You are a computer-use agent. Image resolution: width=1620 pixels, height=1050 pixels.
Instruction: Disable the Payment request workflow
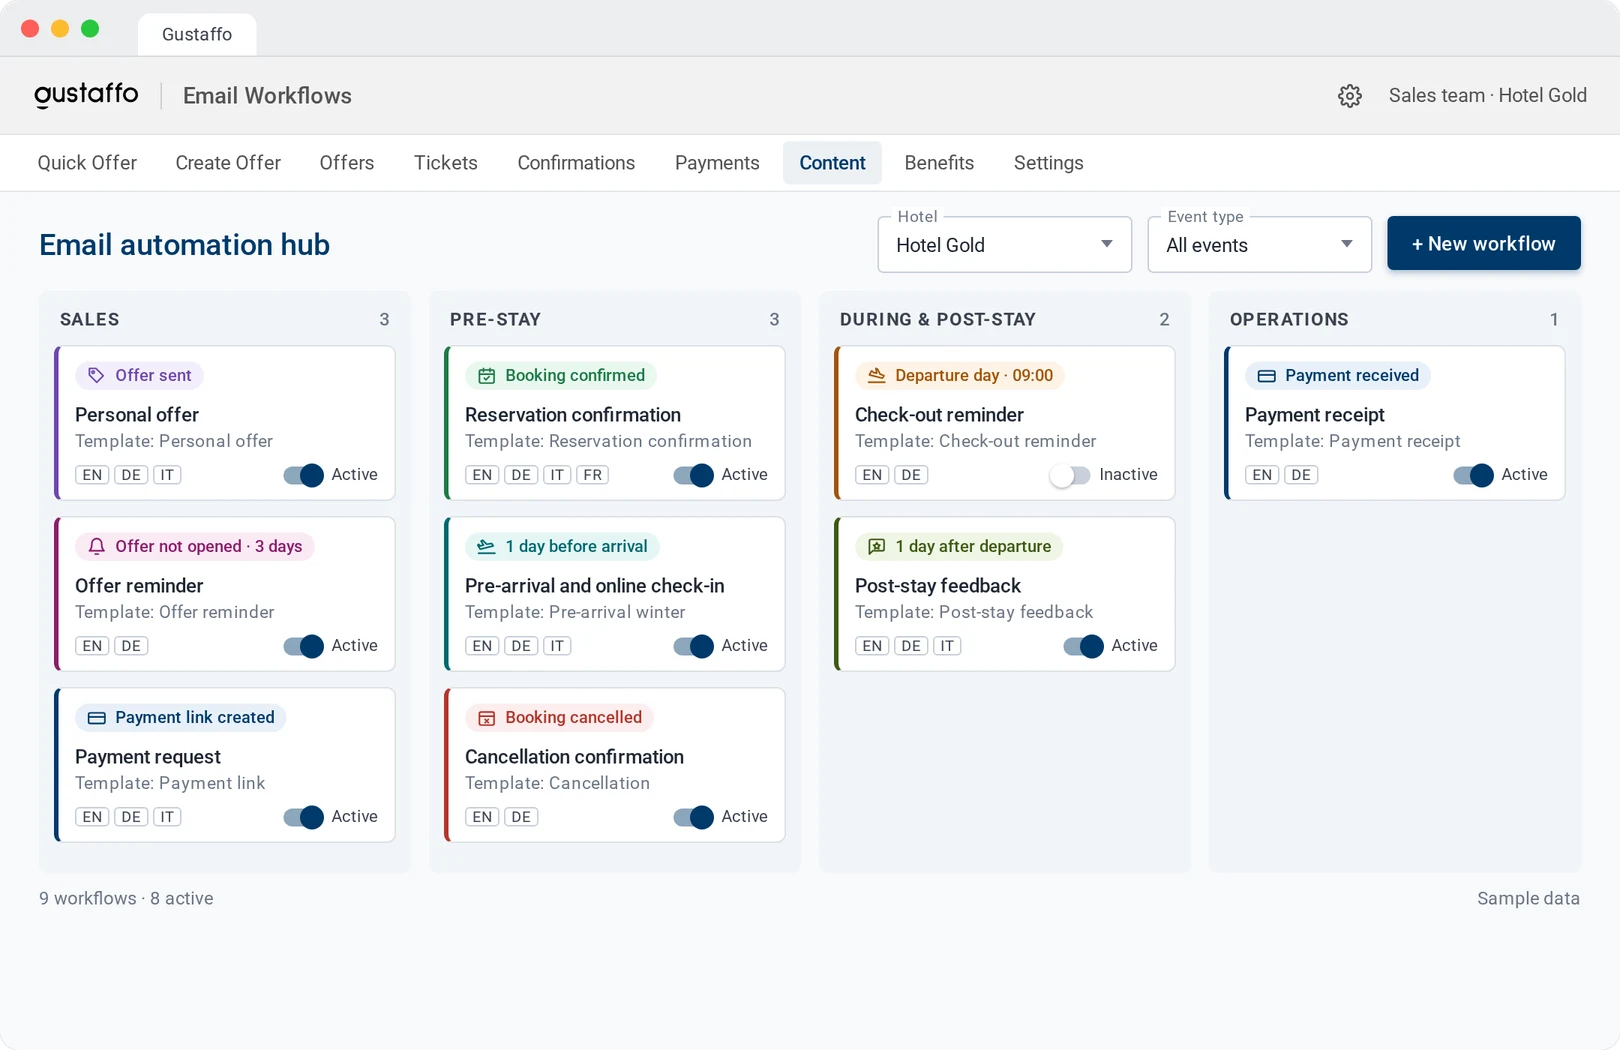[x=303, y=817]
